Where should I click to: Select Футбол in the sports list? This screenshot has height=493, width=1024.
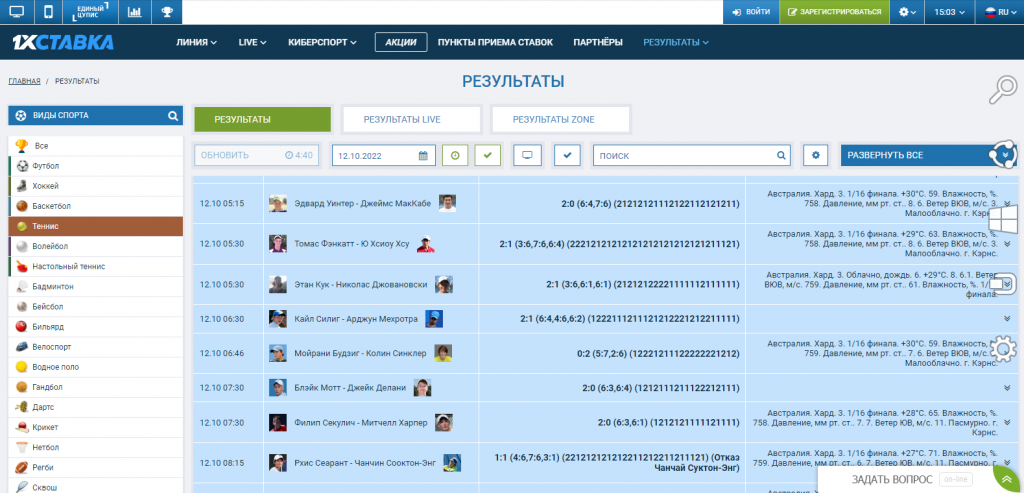pyautogui.click(x=46, y=165)
